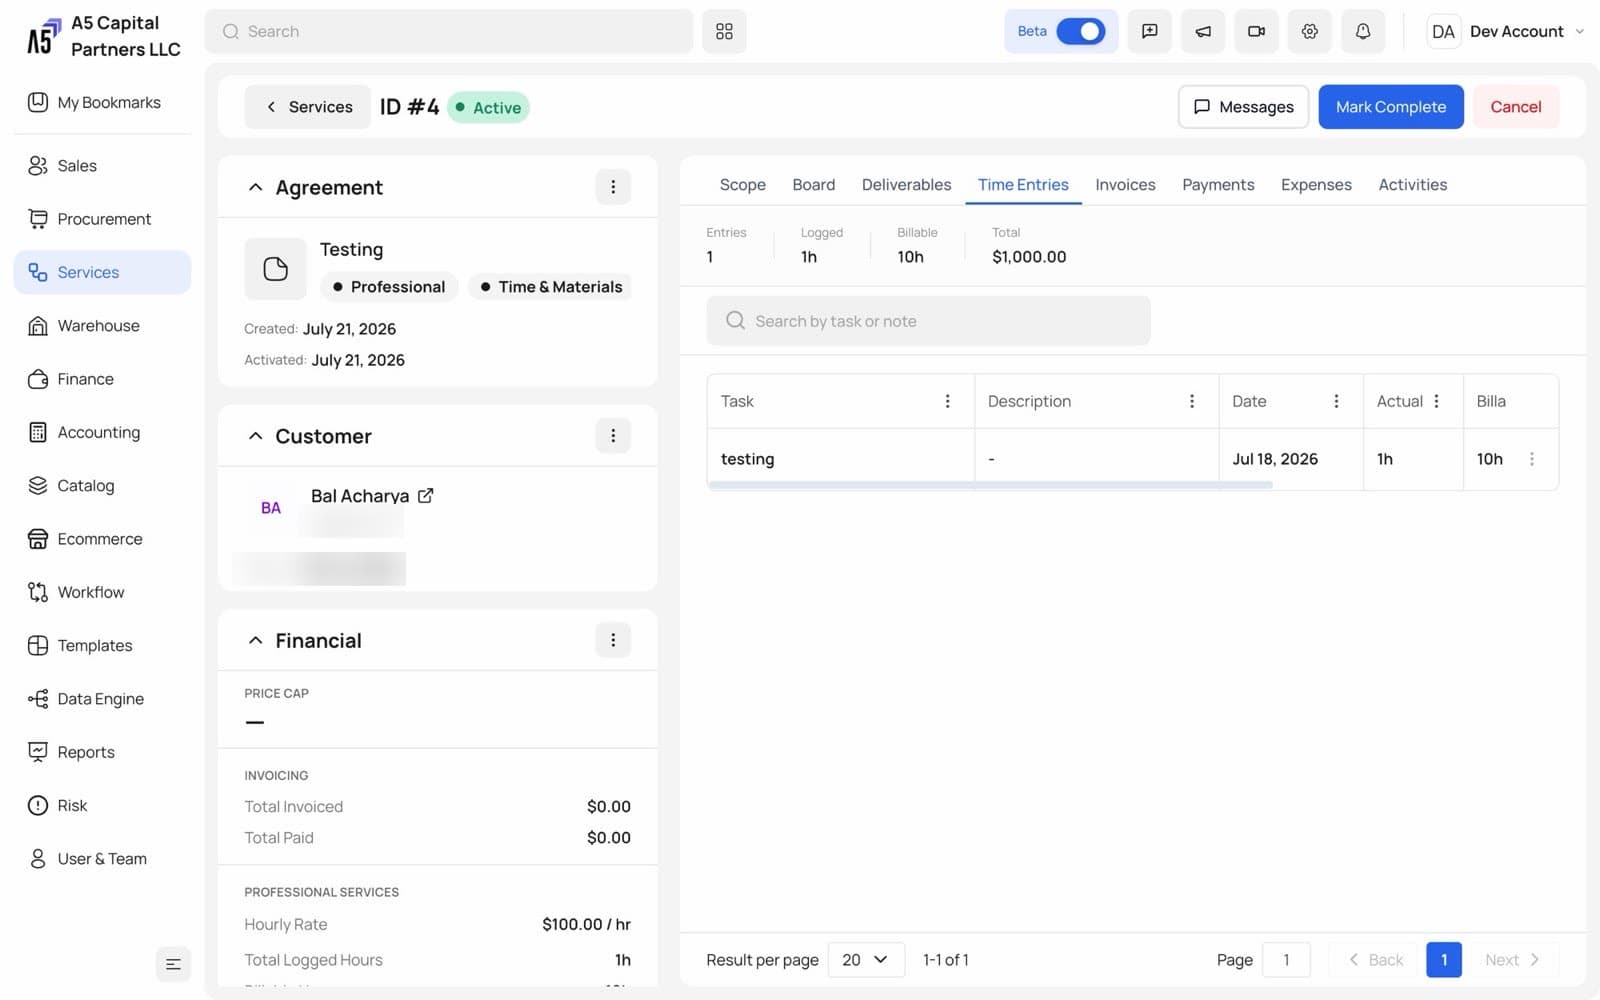Viewport: 1600px width, 1000px height.
Task: Open the Agreement section options menu
Action: click(x=613, y=187)
